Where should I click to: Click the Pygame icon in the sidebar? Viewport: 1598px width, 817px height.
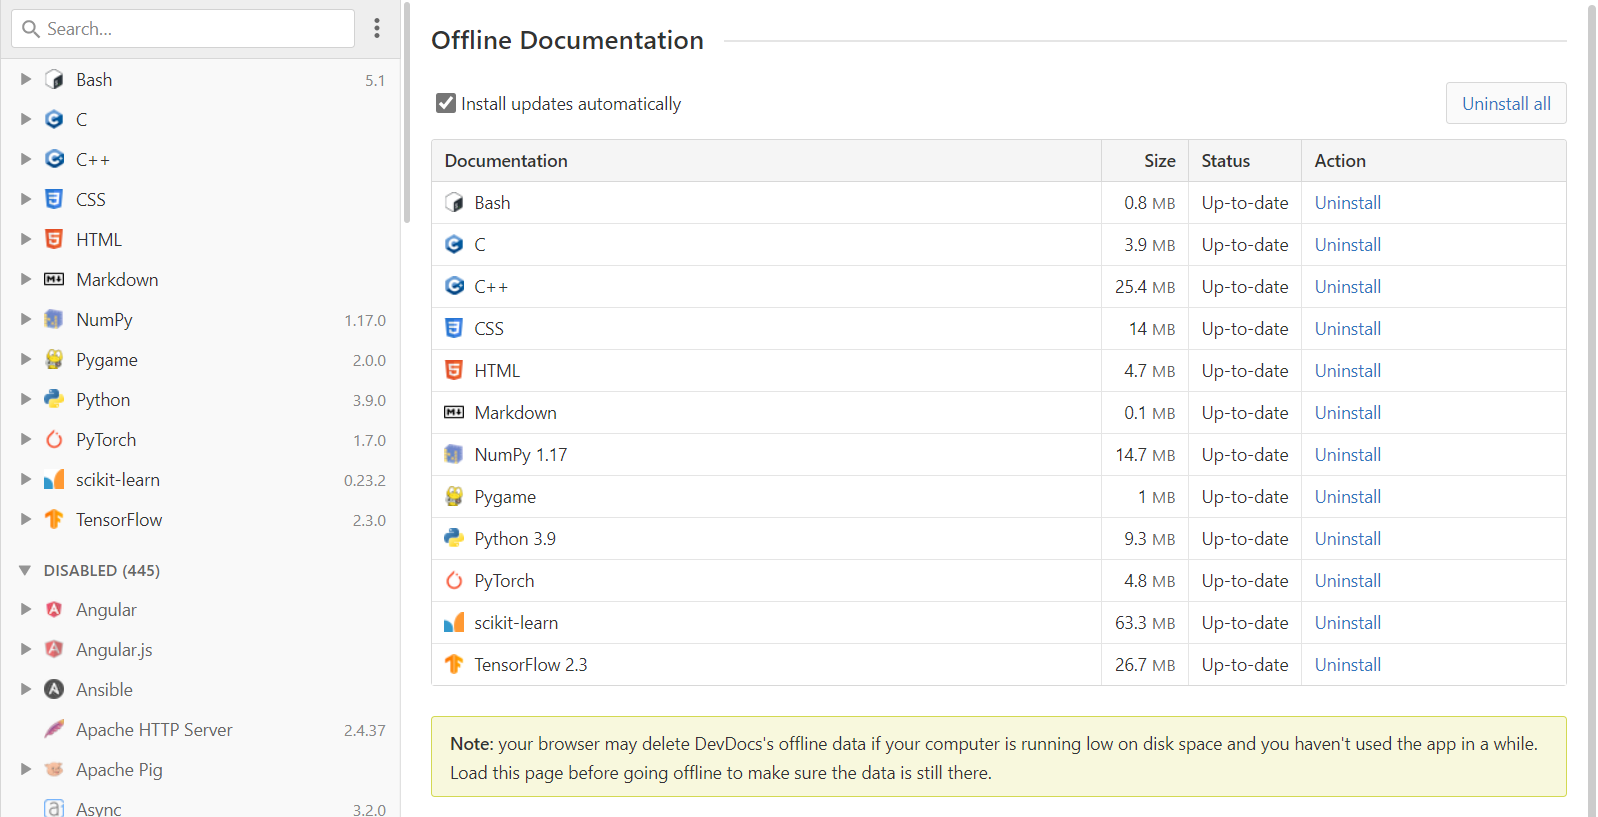point(54,359)
